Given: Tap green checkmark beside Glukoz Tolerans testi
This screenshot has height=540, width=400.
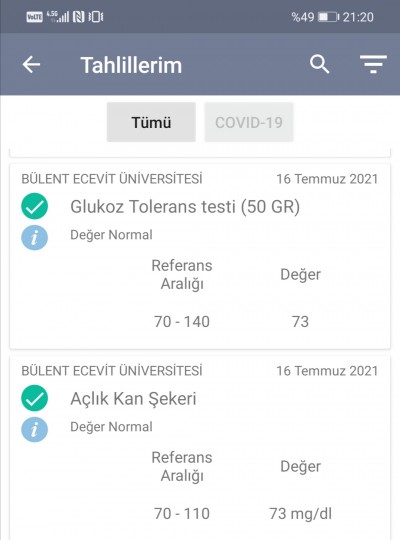Looking at the screenshot, I should point(34,206).
